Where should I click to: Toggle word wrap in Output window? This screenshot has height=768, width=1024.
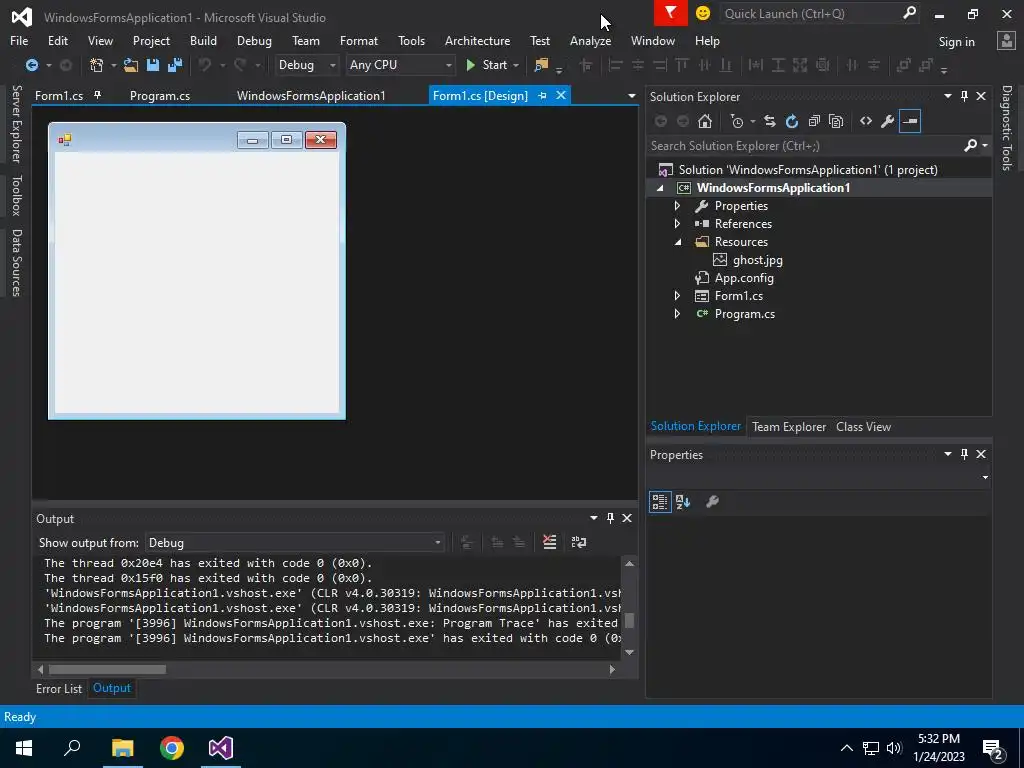pyautogui.click(x=579, y=542)
